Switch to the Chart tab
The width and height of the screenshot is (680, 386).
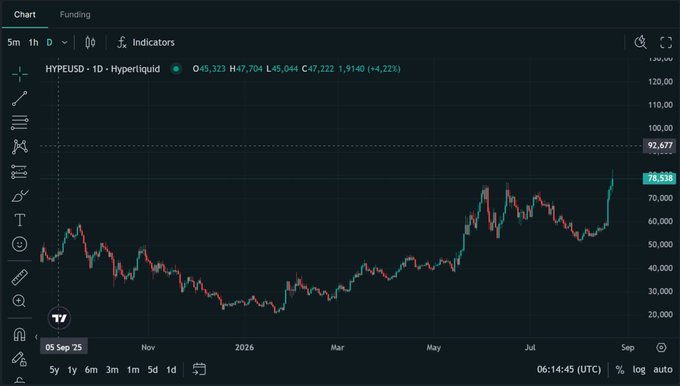pyautogui.click(x=25, y=14)
